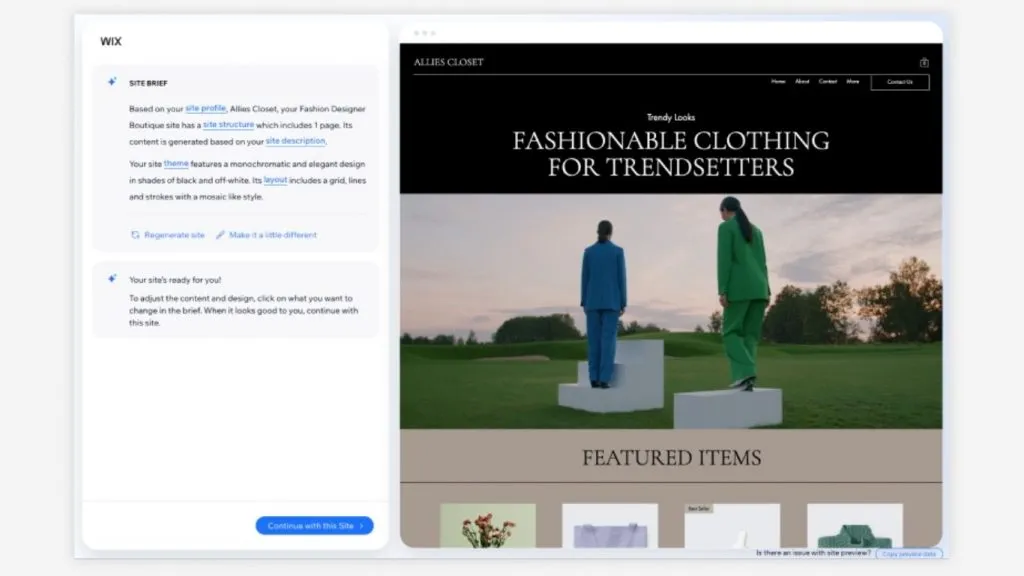
Task: Click the regenerate arrows icon
Action: point(135,235)
